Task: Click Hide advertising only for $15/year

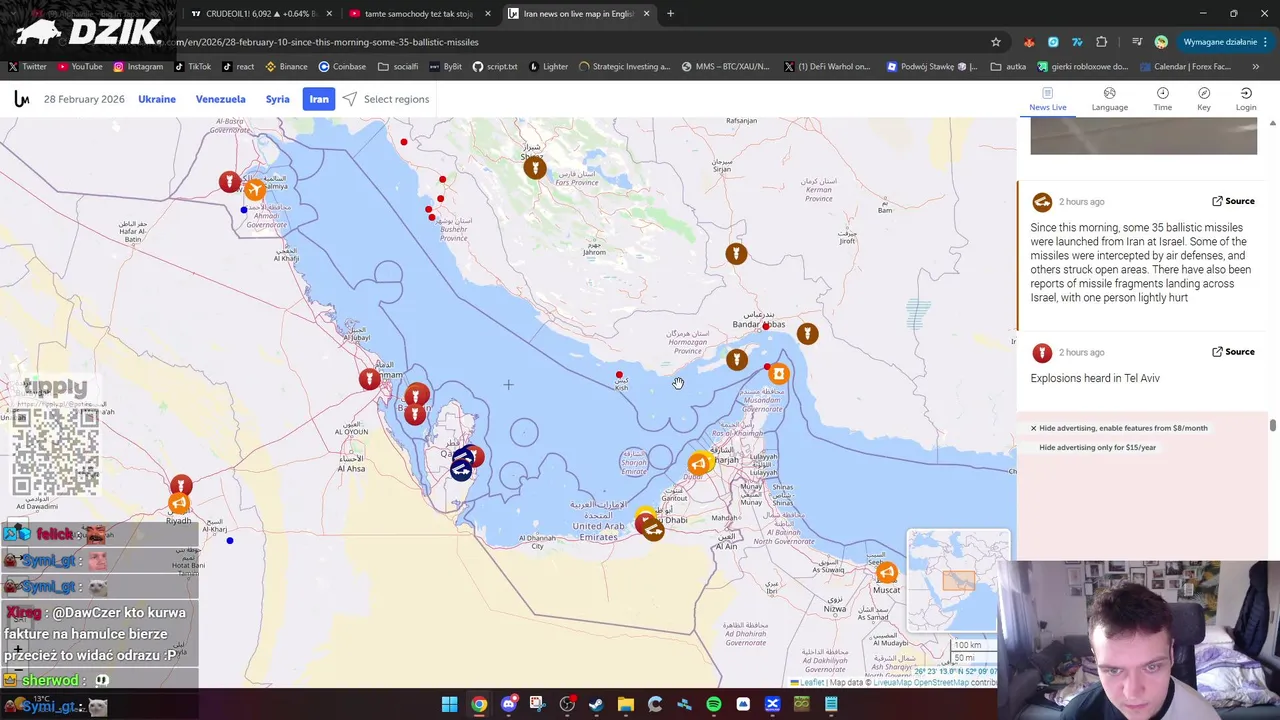Action: [x=1097, y=447]
